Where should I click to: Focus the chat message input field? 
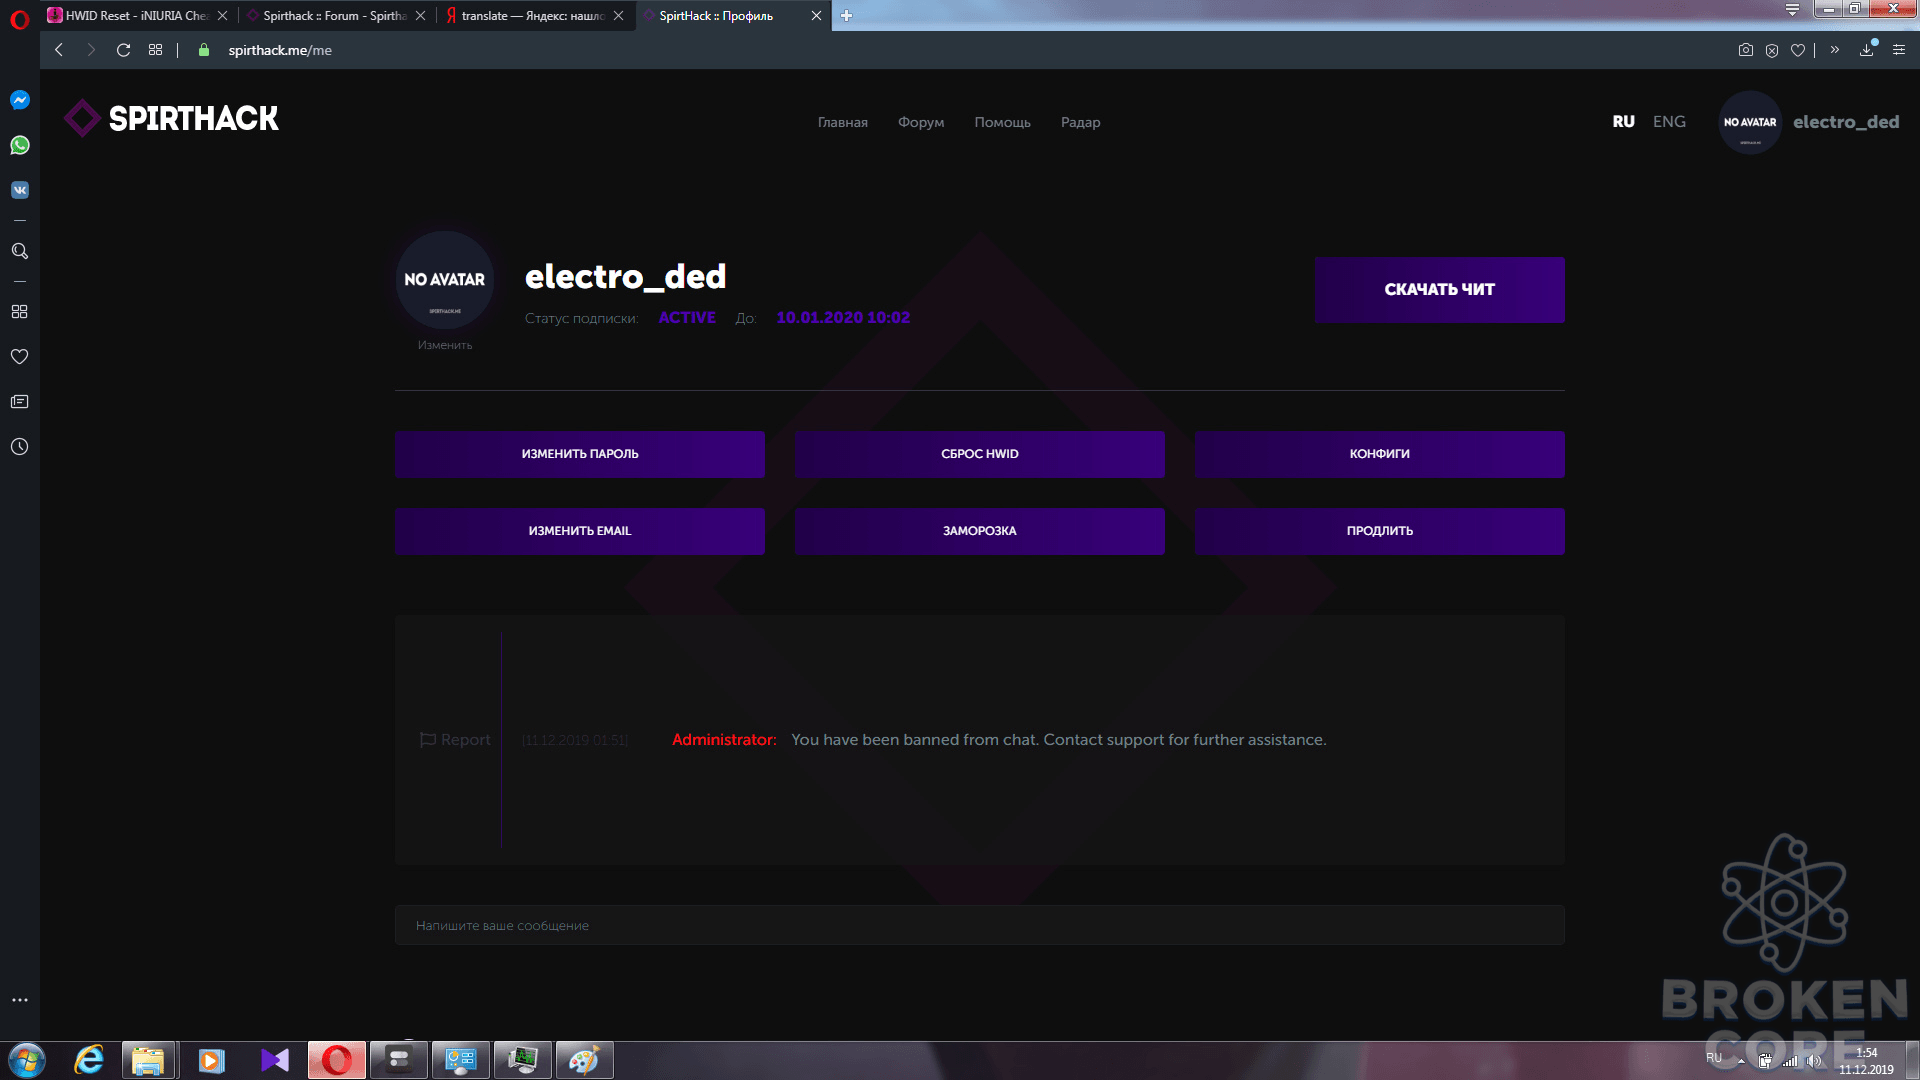tap(980, 925)
